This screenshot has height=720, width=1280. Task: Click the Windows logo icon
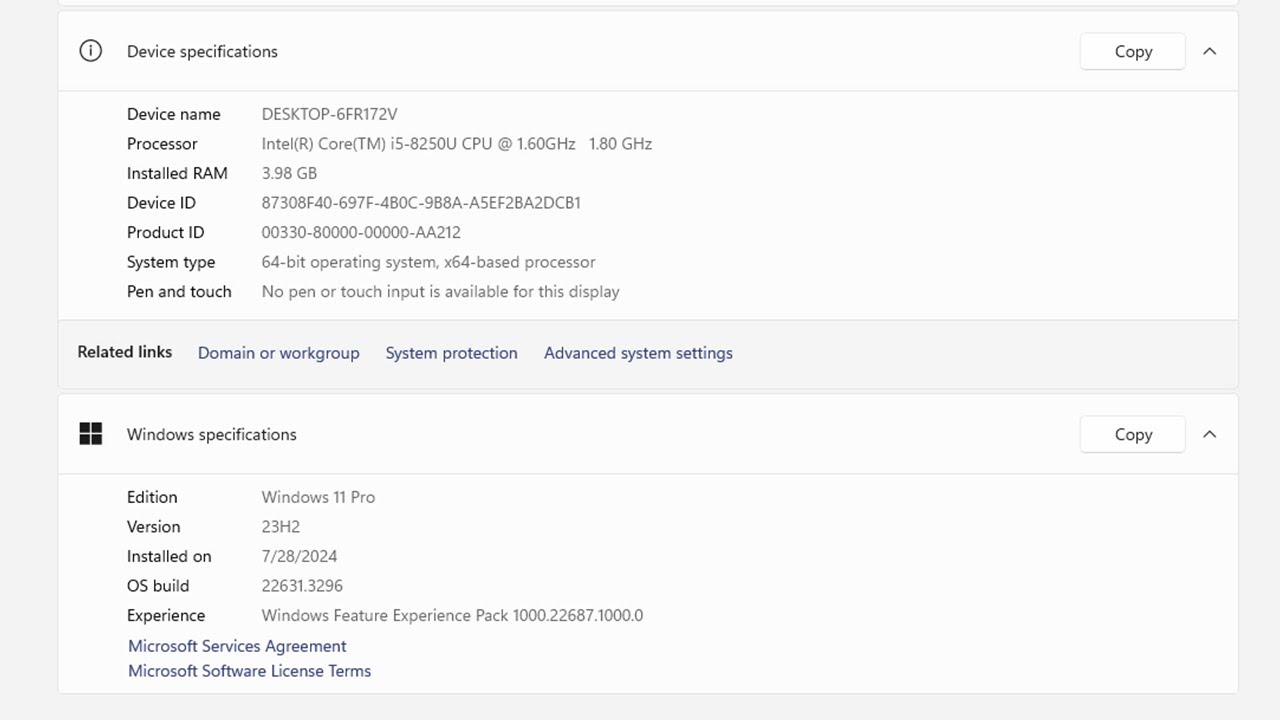tap(91, 434)
